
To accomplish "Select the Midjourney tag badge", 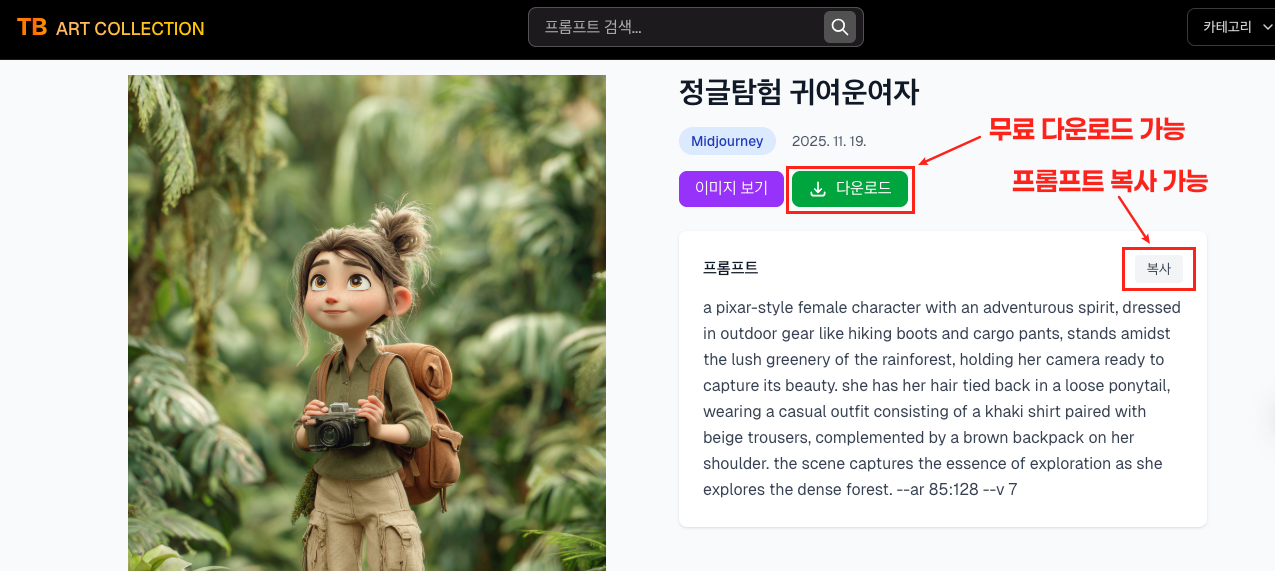I will coord(727,141).
